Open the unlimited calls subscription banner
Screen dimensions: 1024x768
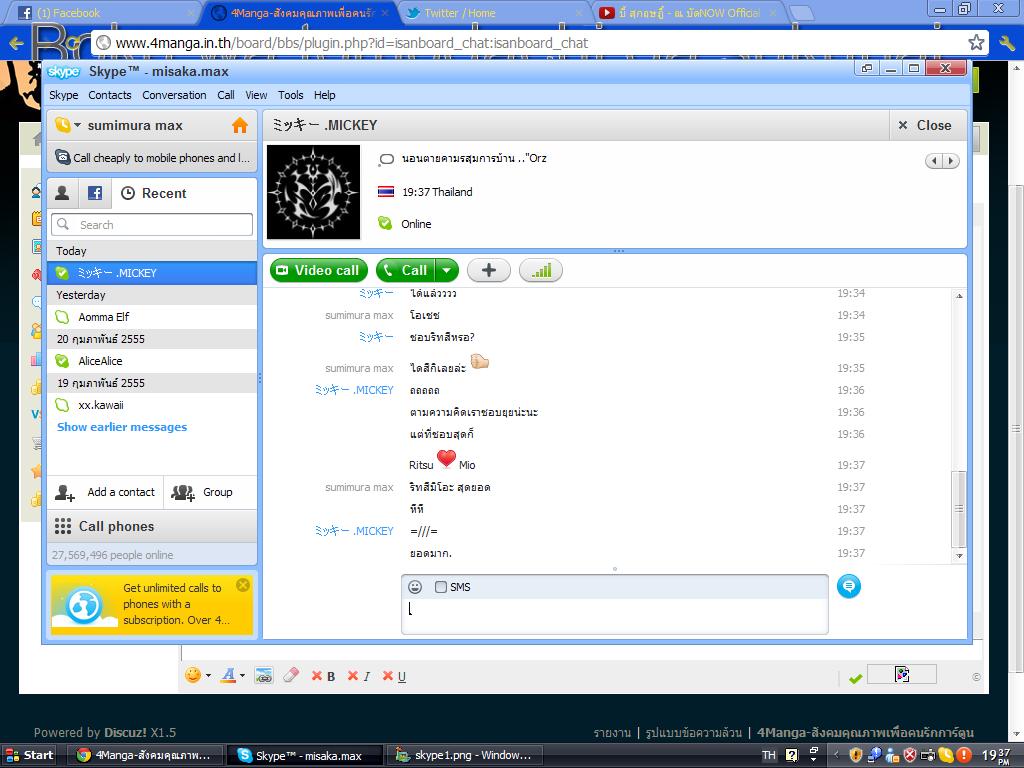[x=152, y=604]
